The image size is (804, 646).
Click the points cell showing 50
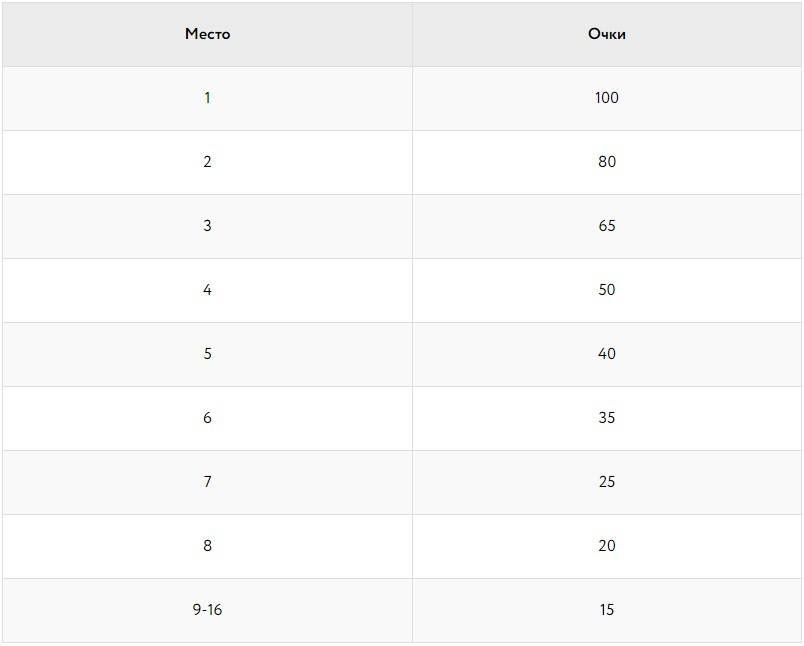click(x=607, y=290)
